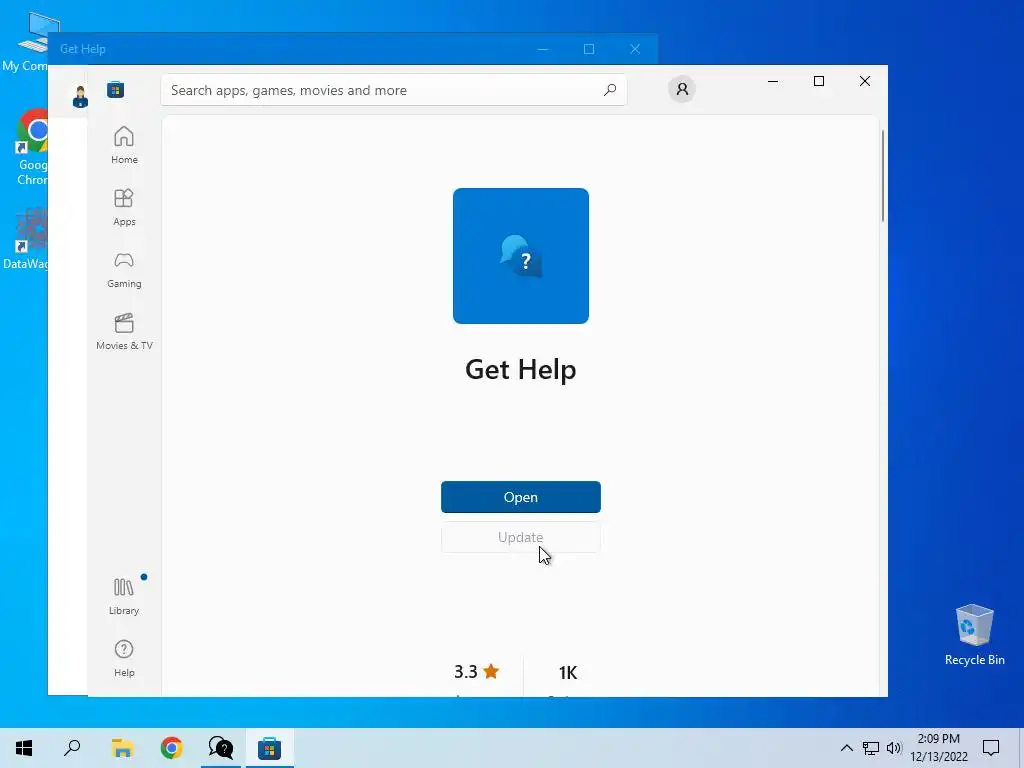Viewport: 1024px width, 768px height.
Task: Maximize the background Get Help window
Action: point(589,49)
